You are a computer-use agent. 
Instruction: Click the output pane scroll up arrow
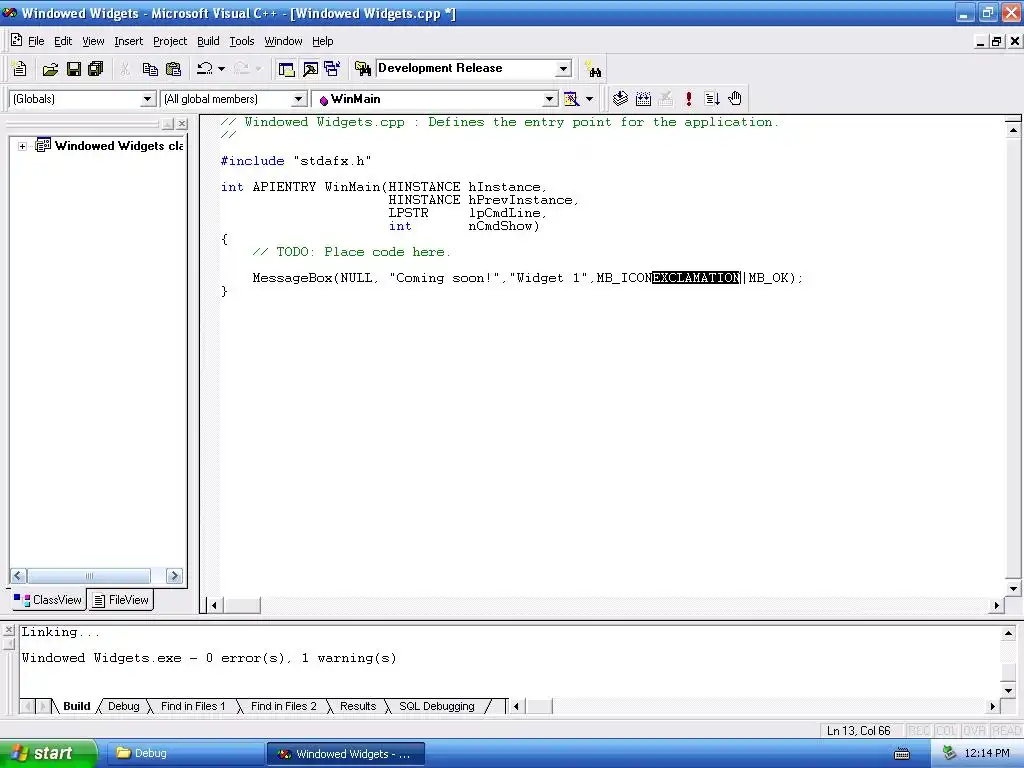click(x=1008, y=633)
